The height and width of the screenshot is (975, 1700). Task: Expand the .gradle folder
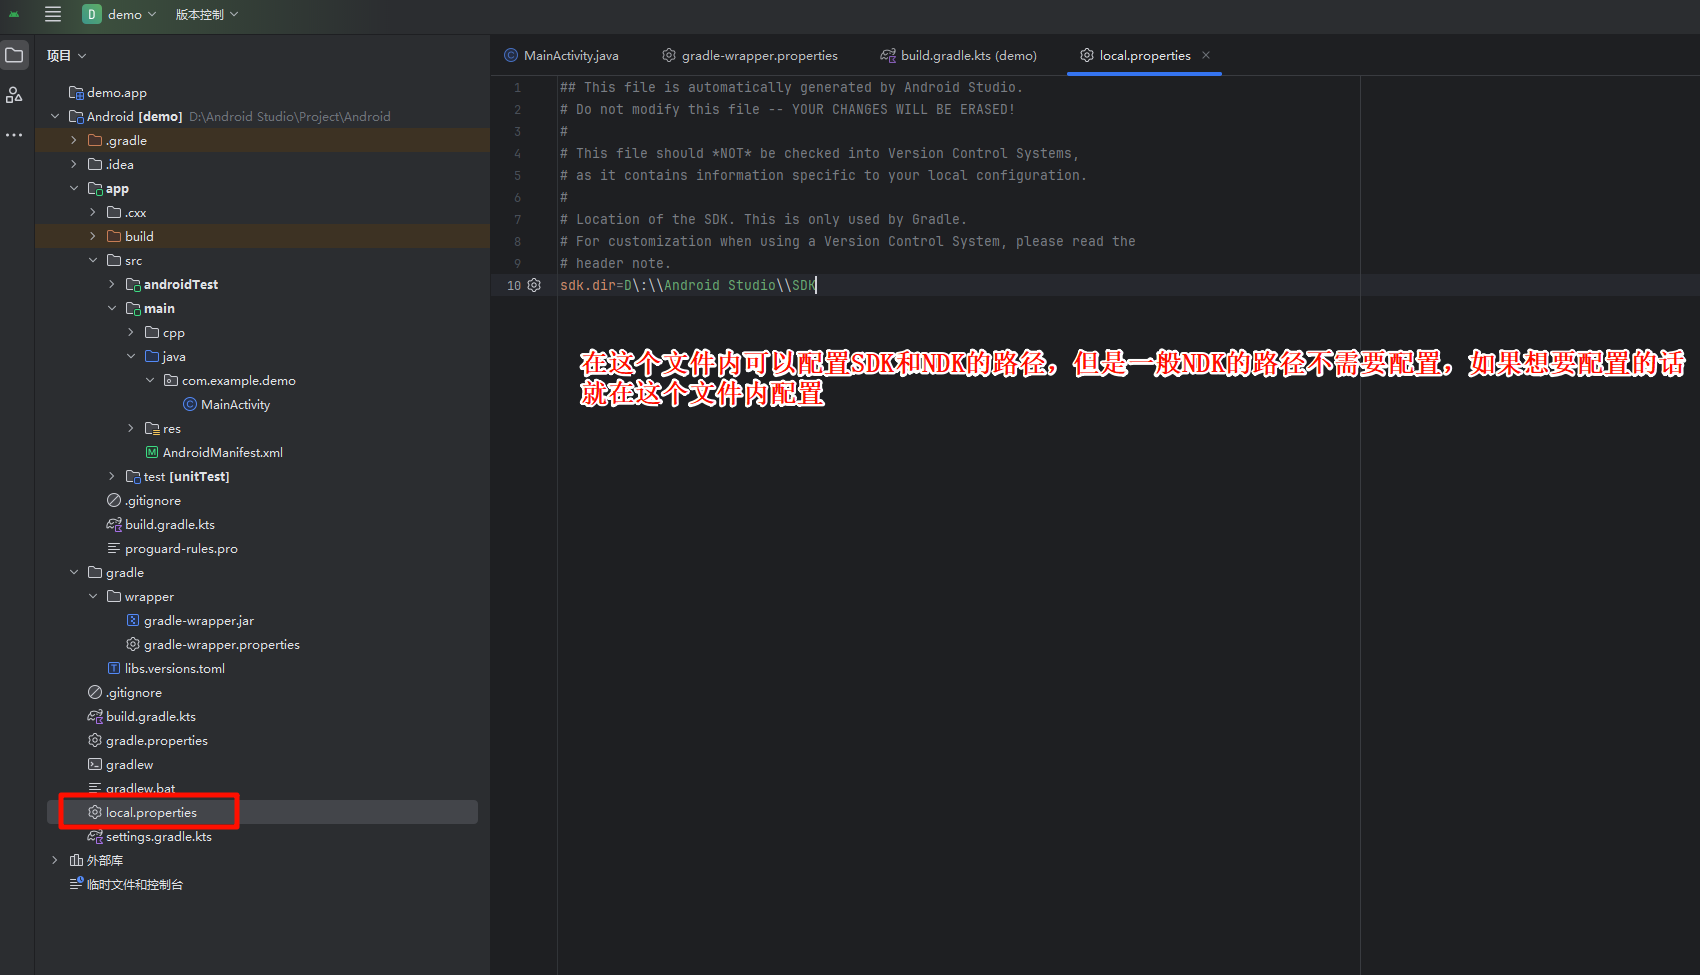(x=74, y=141)
